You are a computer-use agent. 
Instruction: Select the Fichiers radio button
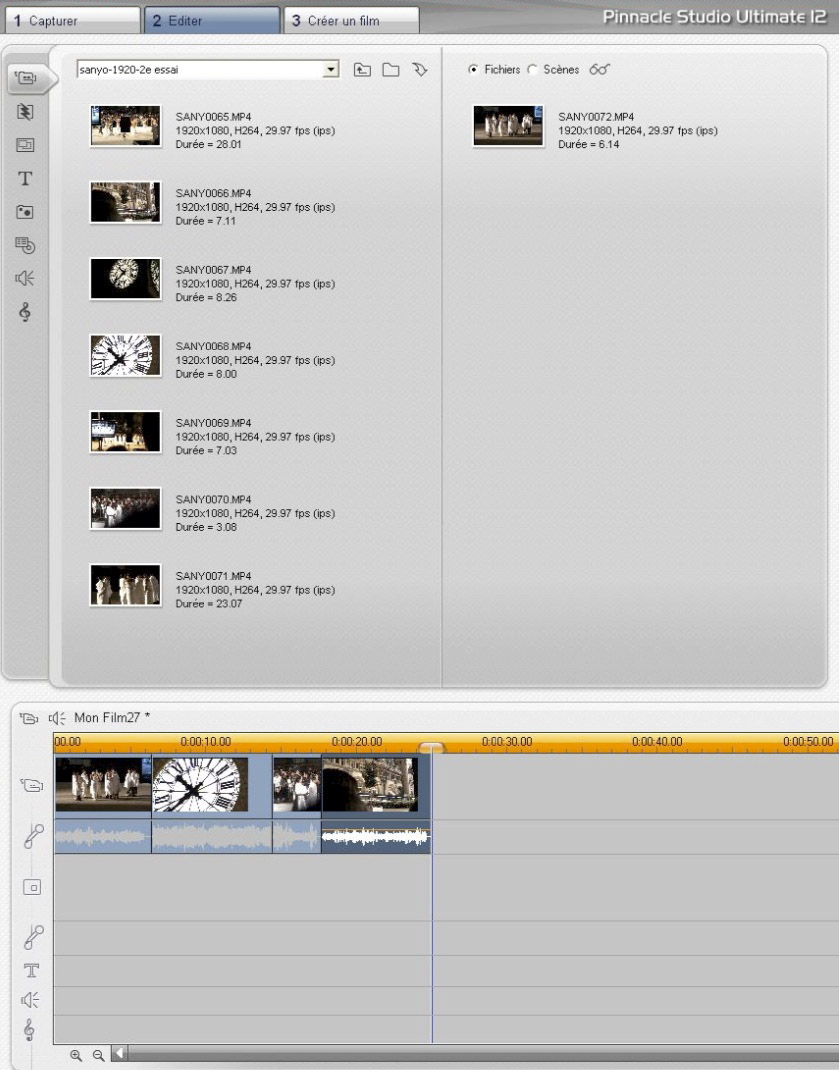(474, 70)
